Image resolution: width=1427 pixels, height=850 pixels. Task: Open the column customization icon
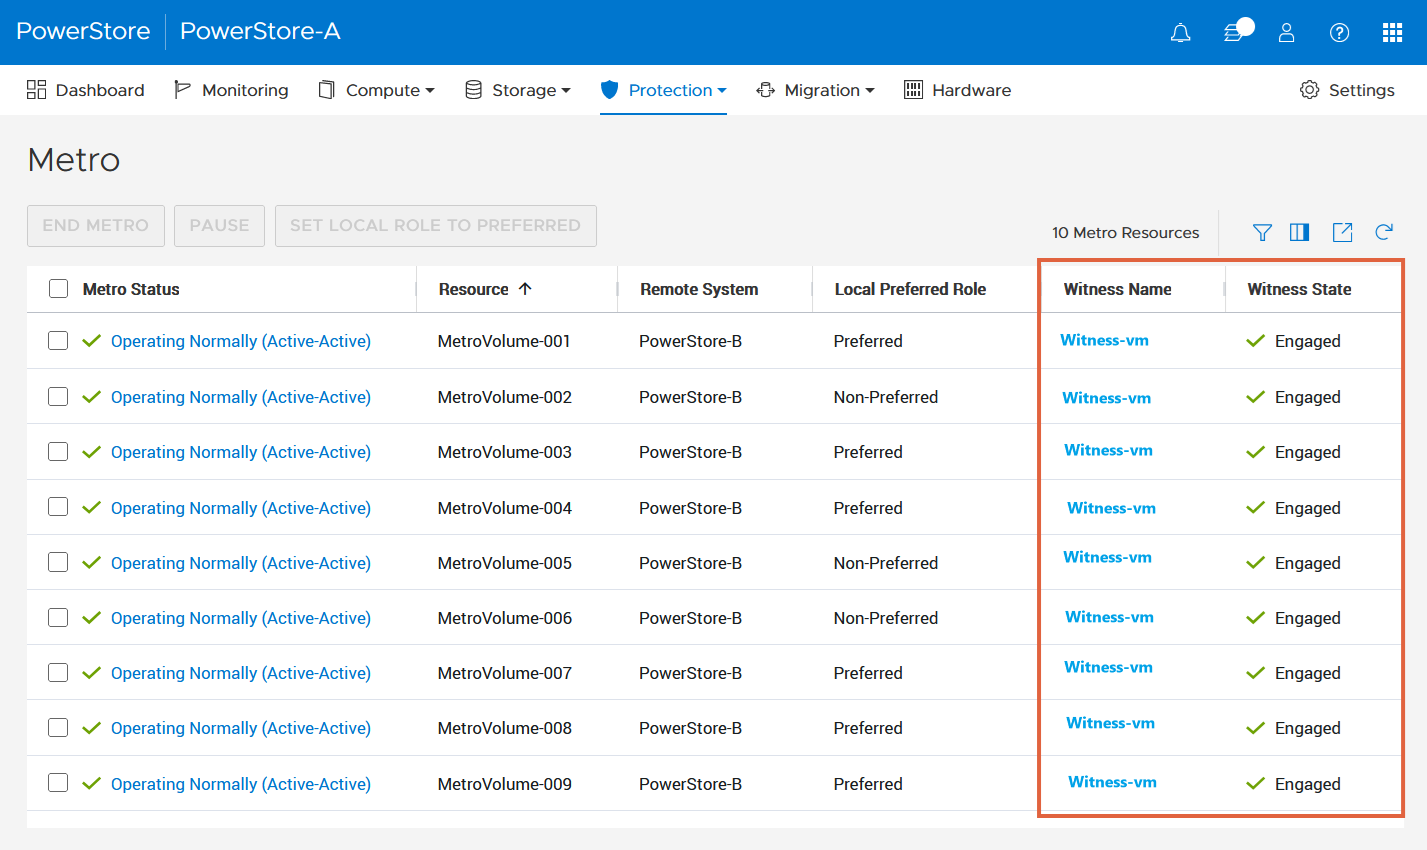1299,232
